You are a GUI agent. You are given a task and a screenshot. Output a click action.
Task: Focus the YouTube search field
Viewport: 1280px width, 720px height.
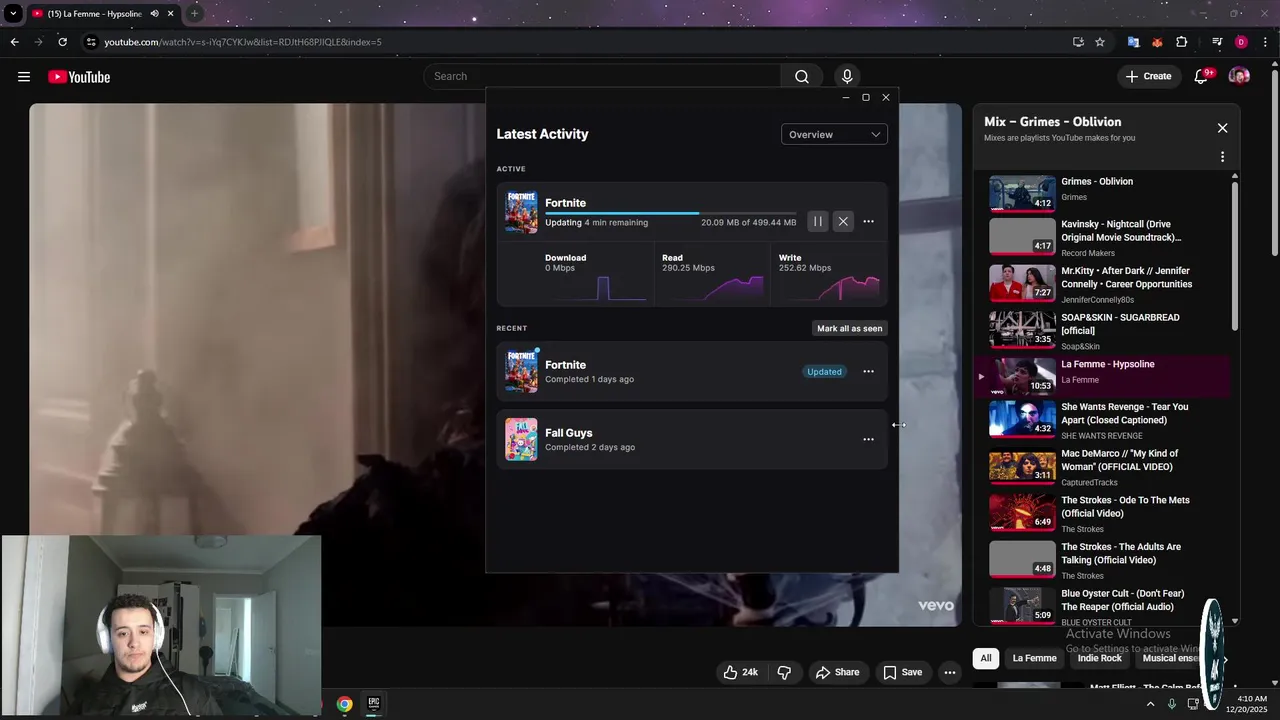(602, 76)
